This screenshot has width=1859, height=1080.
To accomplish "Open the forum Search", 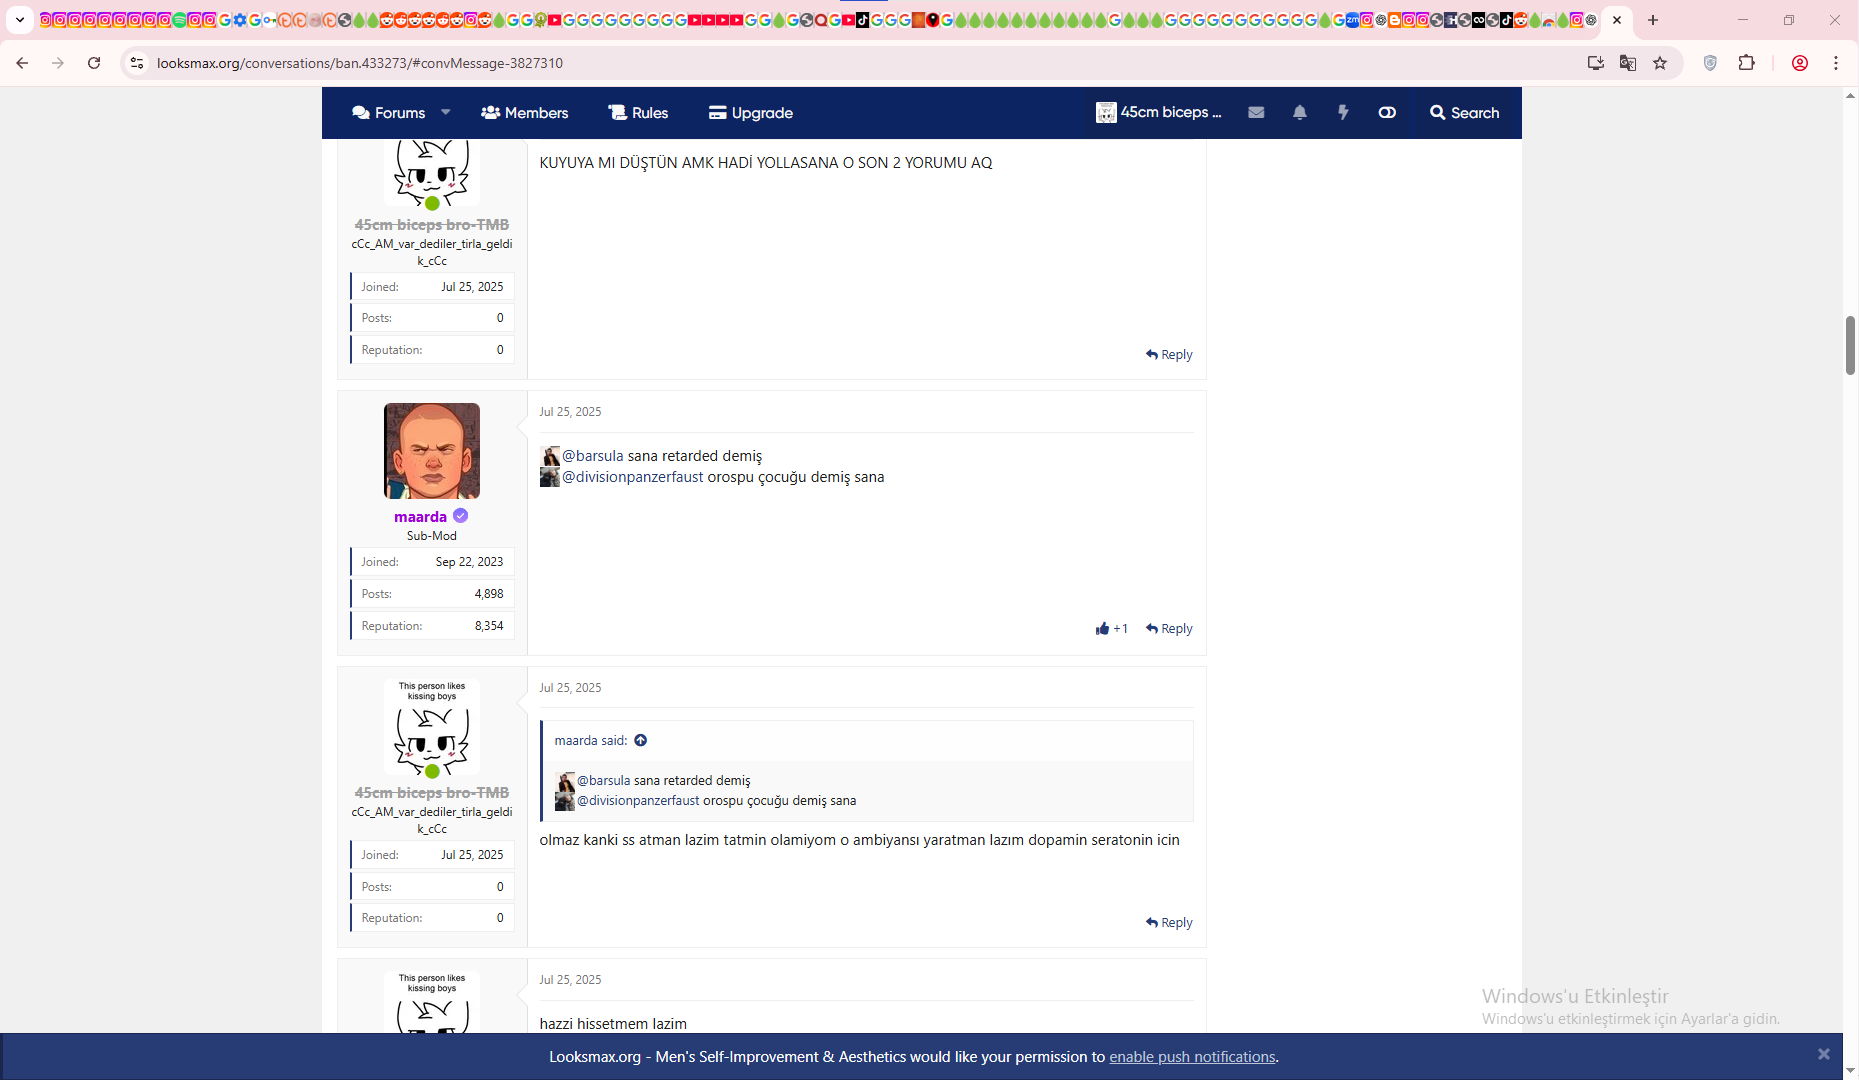I will pos(1464,113).
